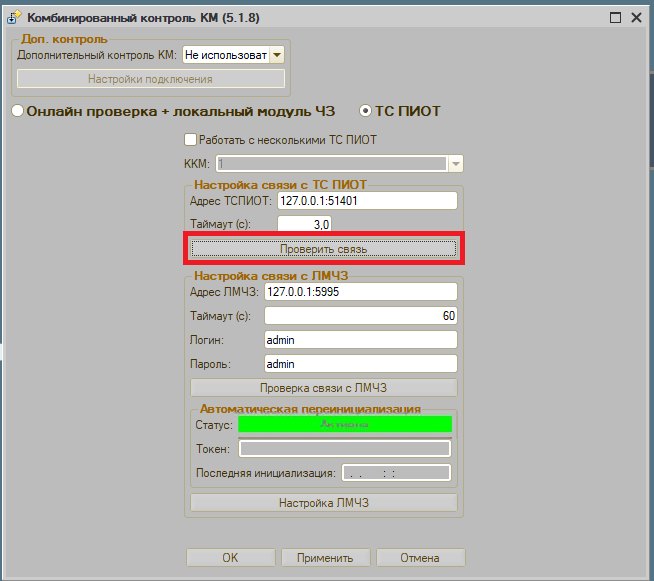Image resolution: width=654 pixels, height=581 pixels.
Task: Click the Применить button
Action: coord(325,558)
